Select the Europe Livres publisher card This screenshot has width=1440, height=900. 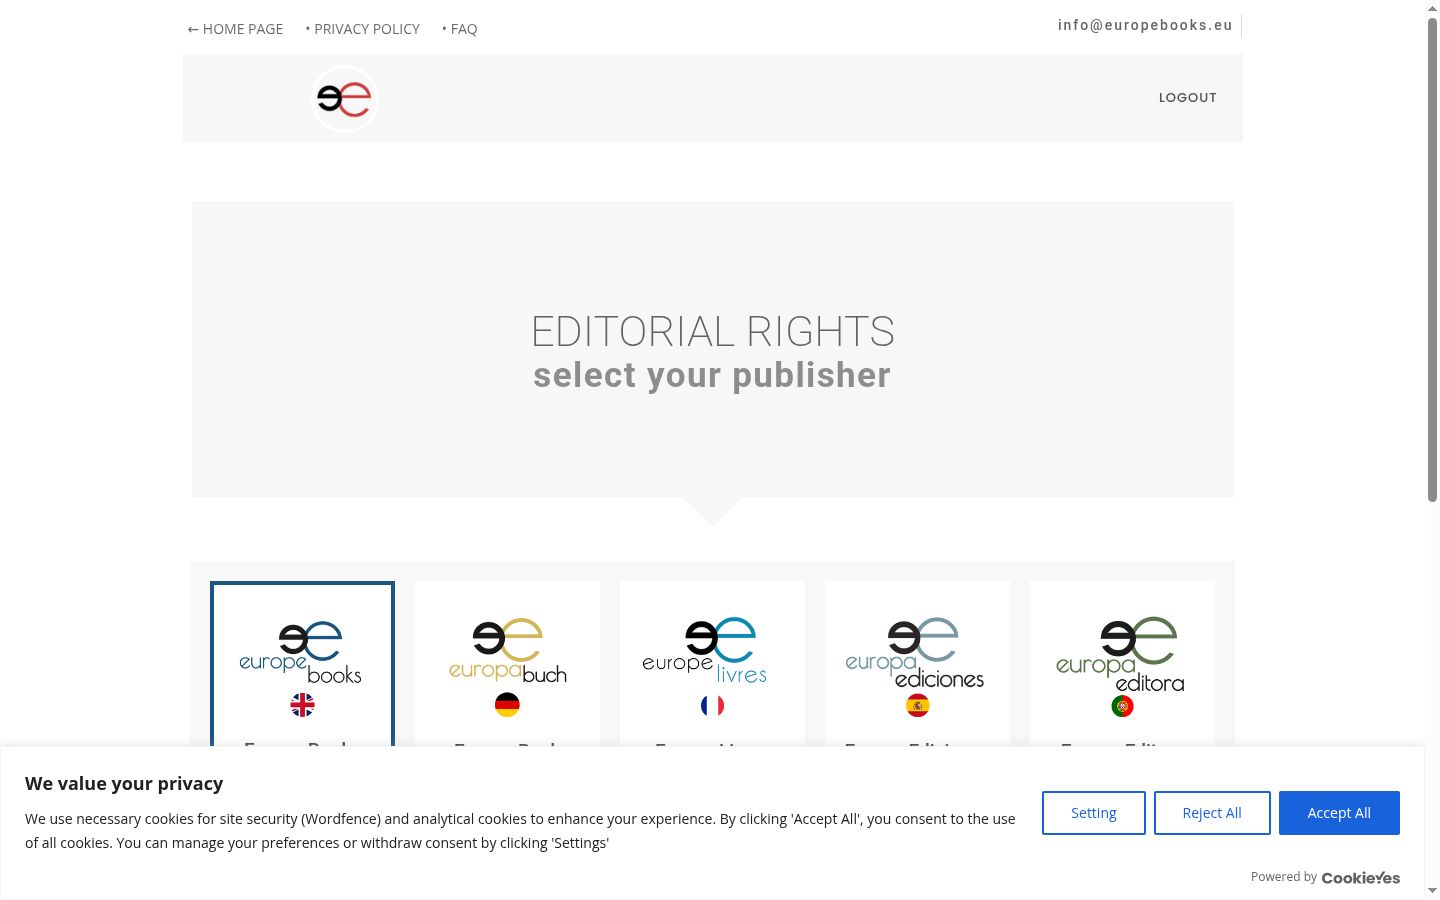click(712, 664)
